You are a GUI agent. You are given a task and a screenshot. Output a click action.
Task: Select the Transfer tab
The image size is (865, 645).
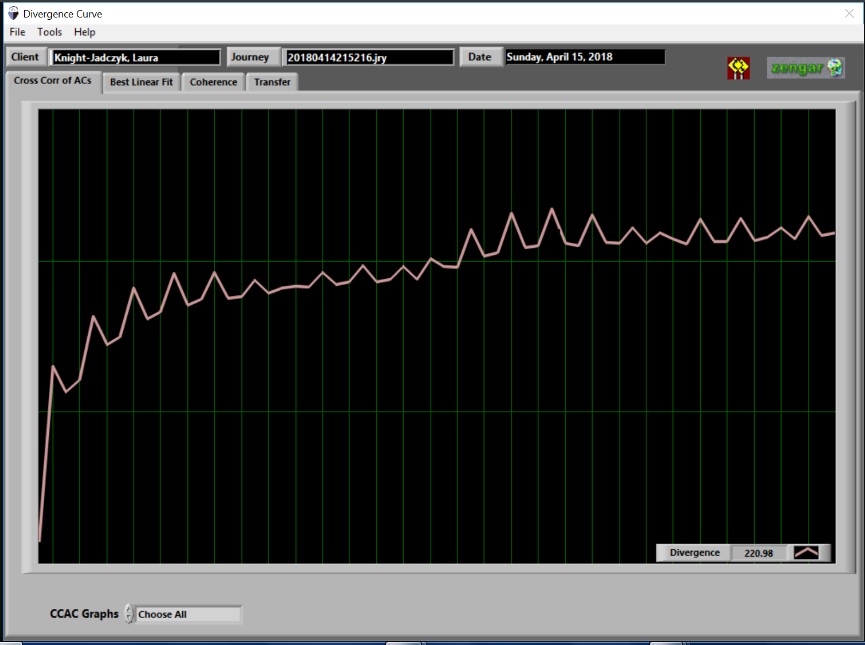(272, 82)
